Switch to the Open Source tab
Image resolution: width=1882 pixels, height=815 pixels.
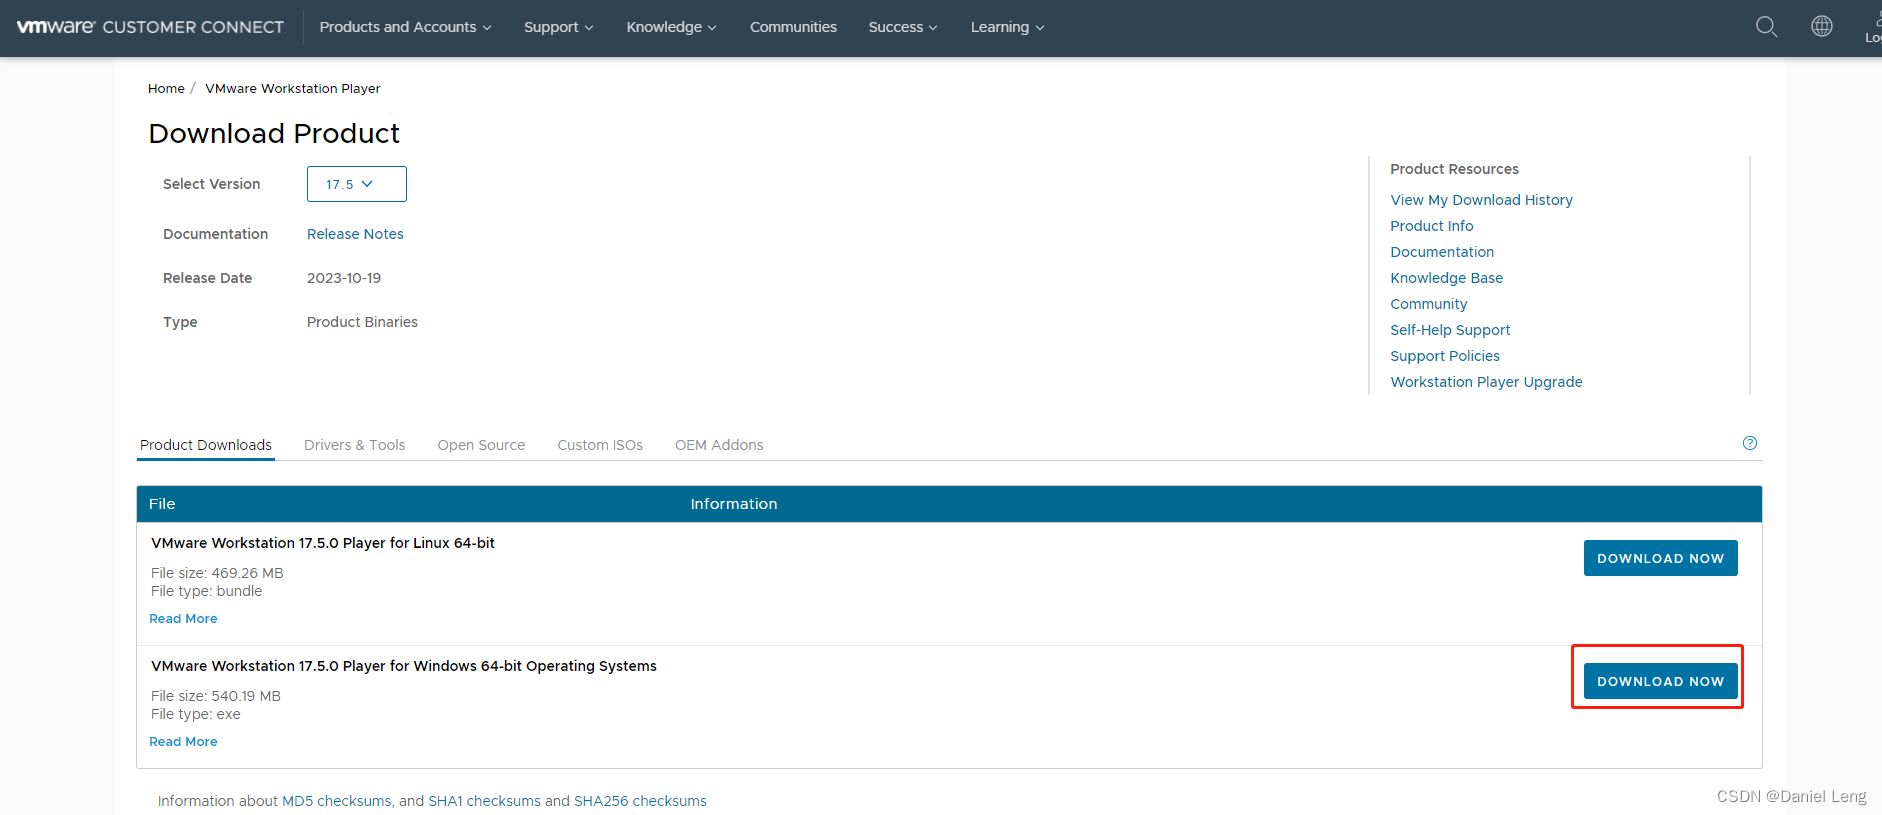481,445
